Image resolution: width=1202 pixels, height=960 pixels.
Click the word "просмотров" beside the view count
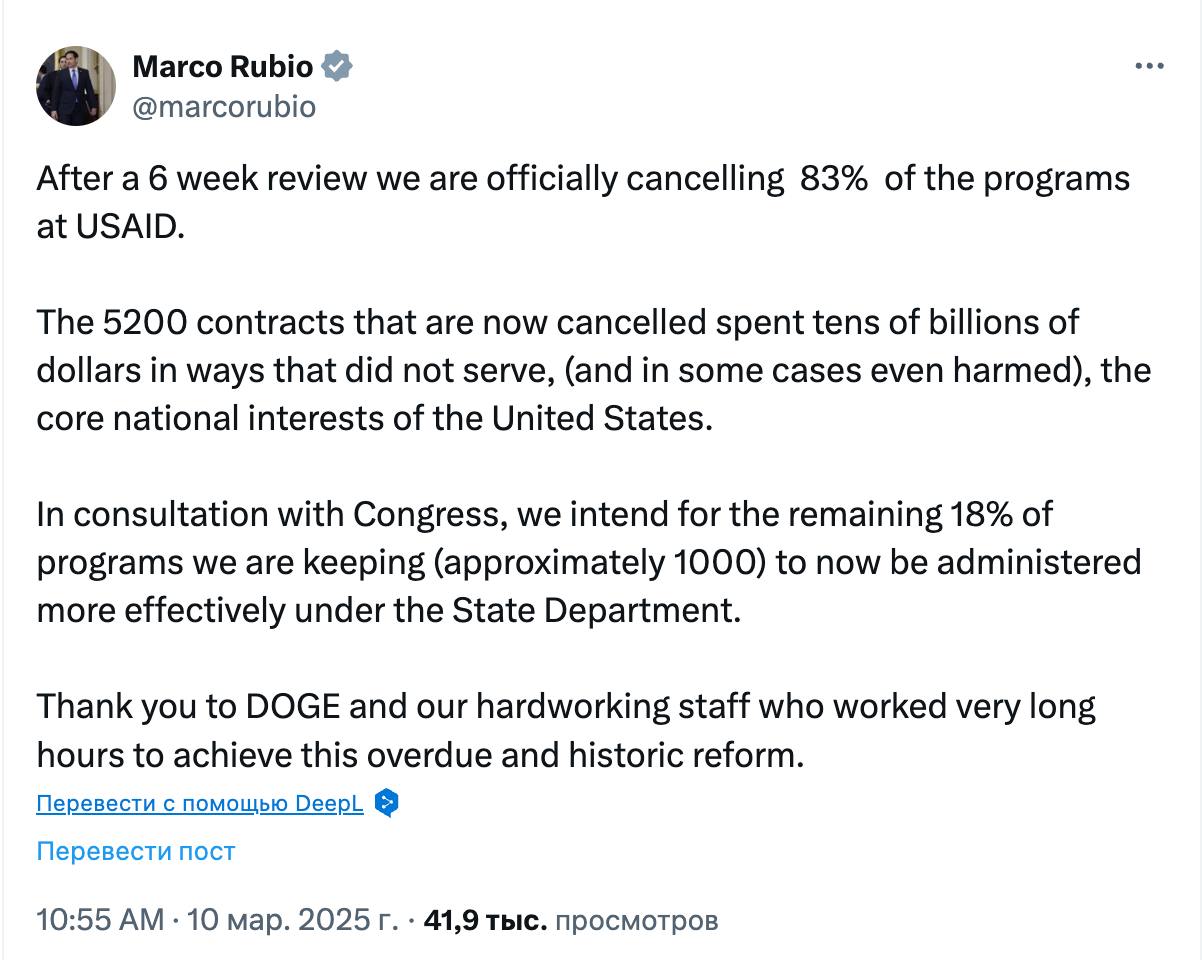[636, 919]
